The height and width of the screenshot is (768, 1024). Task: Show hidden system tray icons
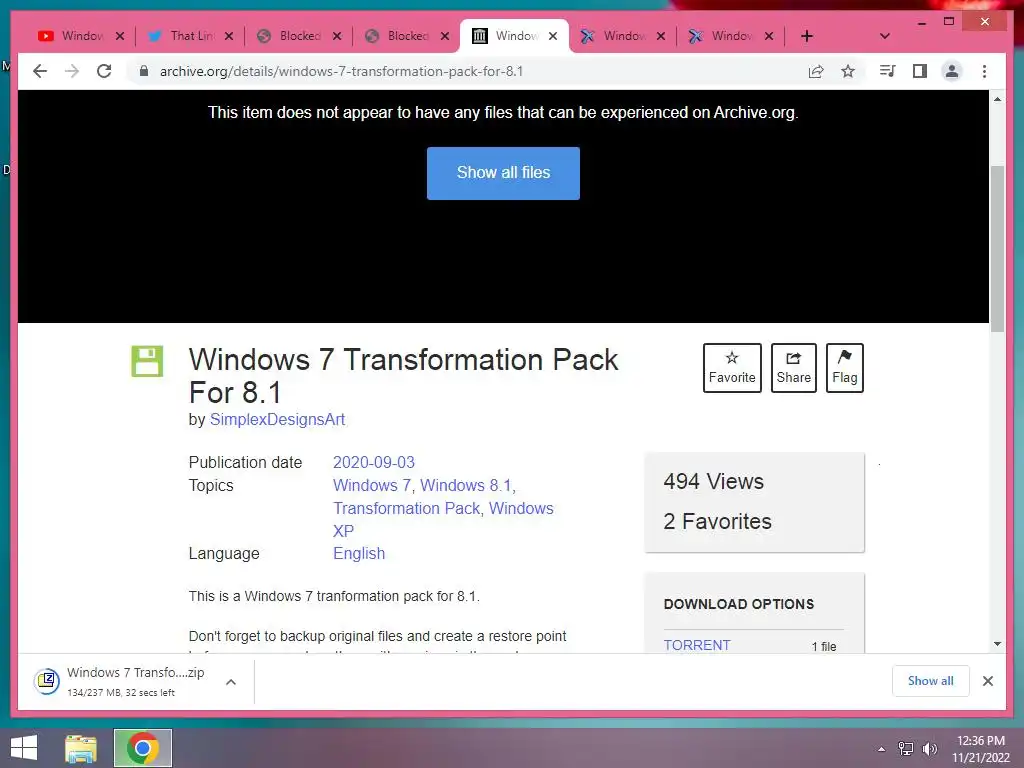pyautogui.click(x=882, y=749)
